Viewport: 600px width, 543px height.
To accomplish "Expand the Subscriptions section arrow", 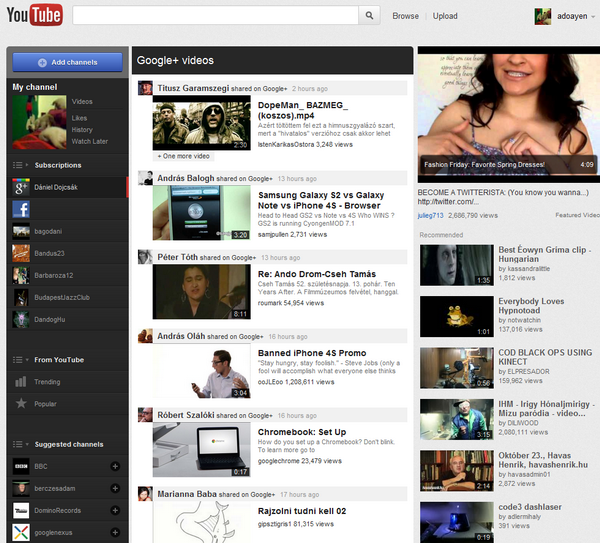I will pos(27,165).
